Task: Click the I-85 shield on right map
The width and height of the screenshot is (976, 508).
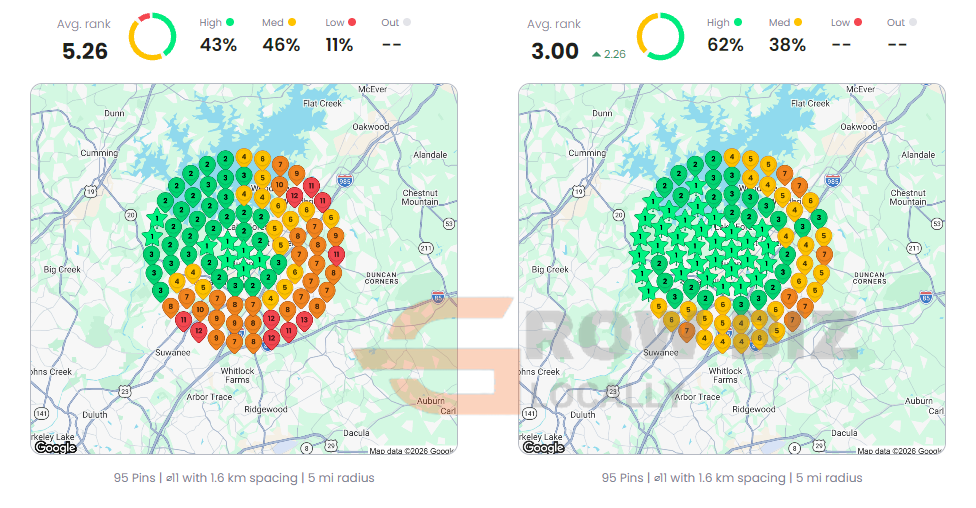Action: pyautogui.click(x=926, y=297)
